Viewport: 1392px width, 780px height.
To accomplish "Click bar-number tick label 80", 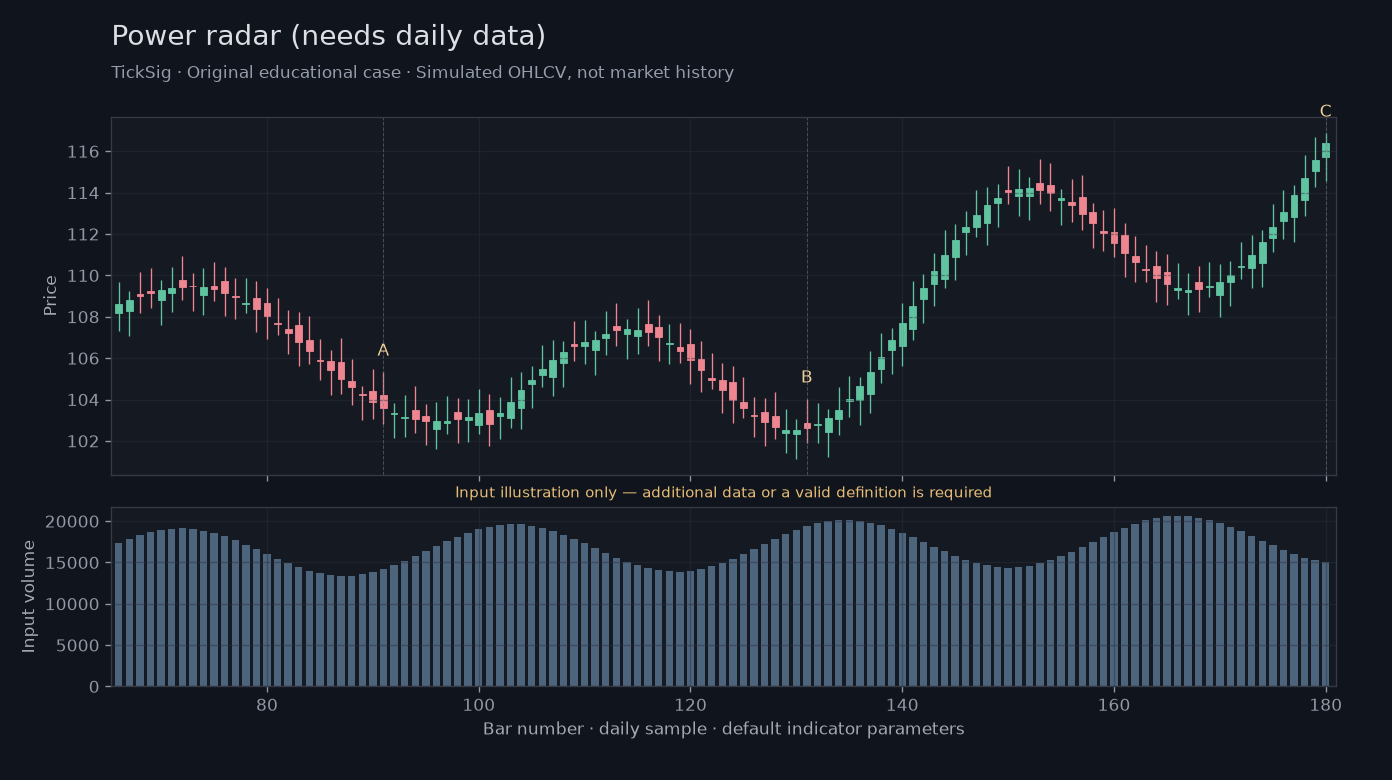I will 267,704.
